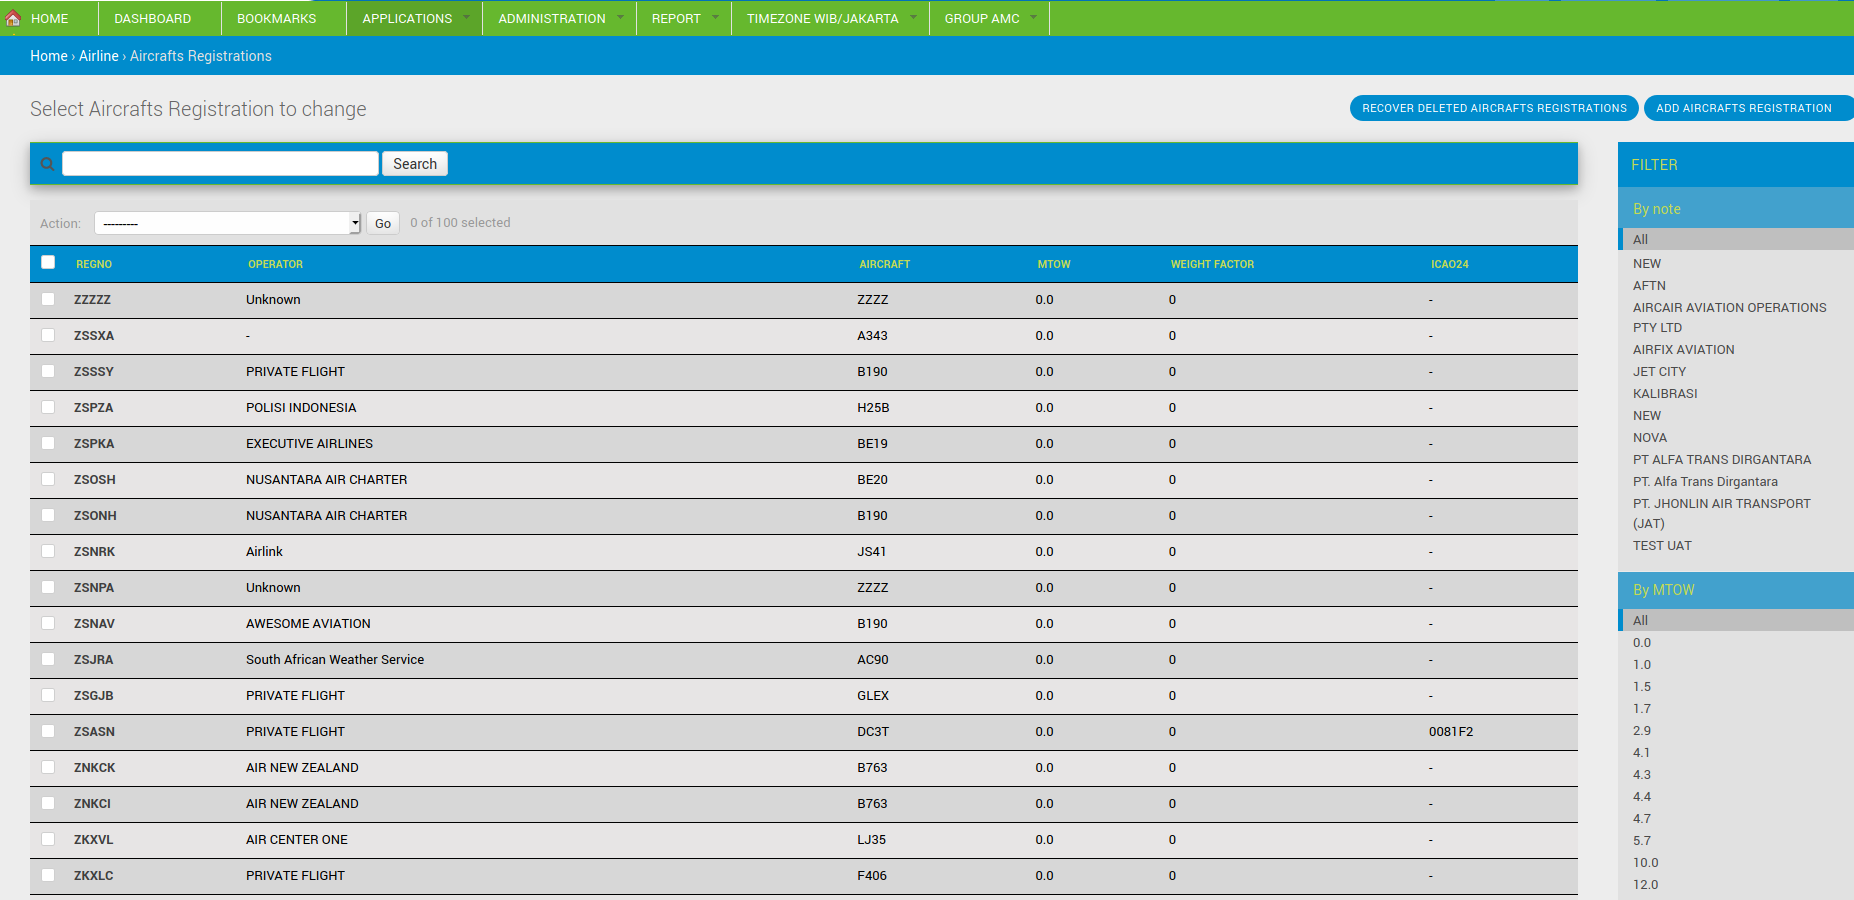Open the ZSPZA registration link

(x=93, y=407)
